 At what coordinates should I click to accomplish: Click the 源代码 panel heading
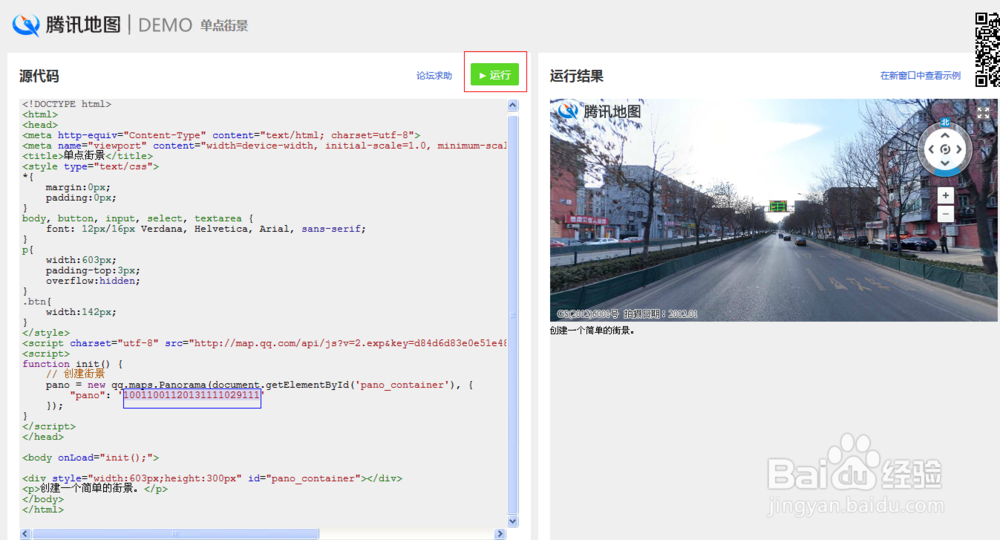tap(39, 76)
